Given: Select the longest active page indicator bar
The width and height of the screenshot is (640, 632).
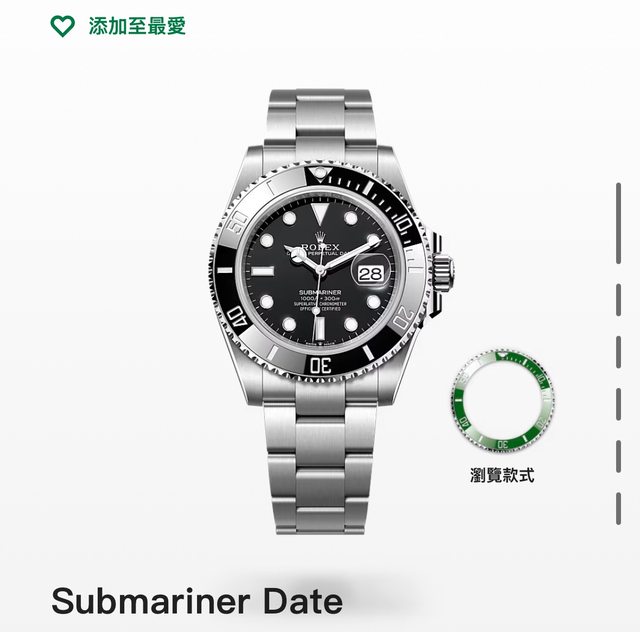Looking at the screenshot, I should [618, 223].
